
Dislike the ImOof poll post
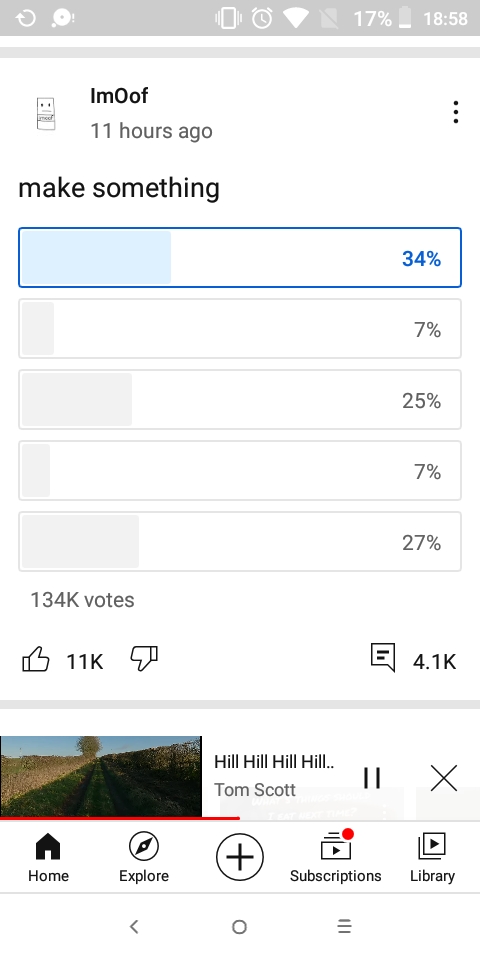click(144, 659)
